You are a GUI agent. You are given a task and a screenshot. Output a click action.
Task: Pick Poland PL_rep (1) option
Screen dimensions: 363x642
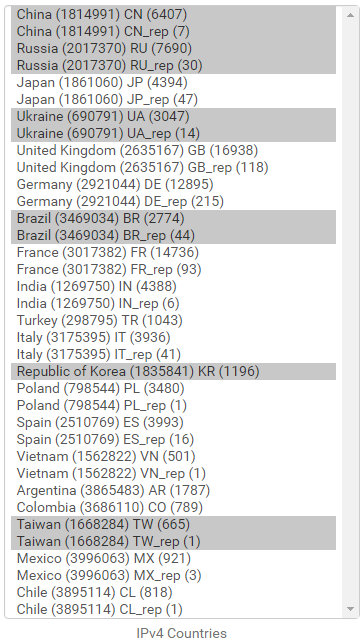click(174, 405)
